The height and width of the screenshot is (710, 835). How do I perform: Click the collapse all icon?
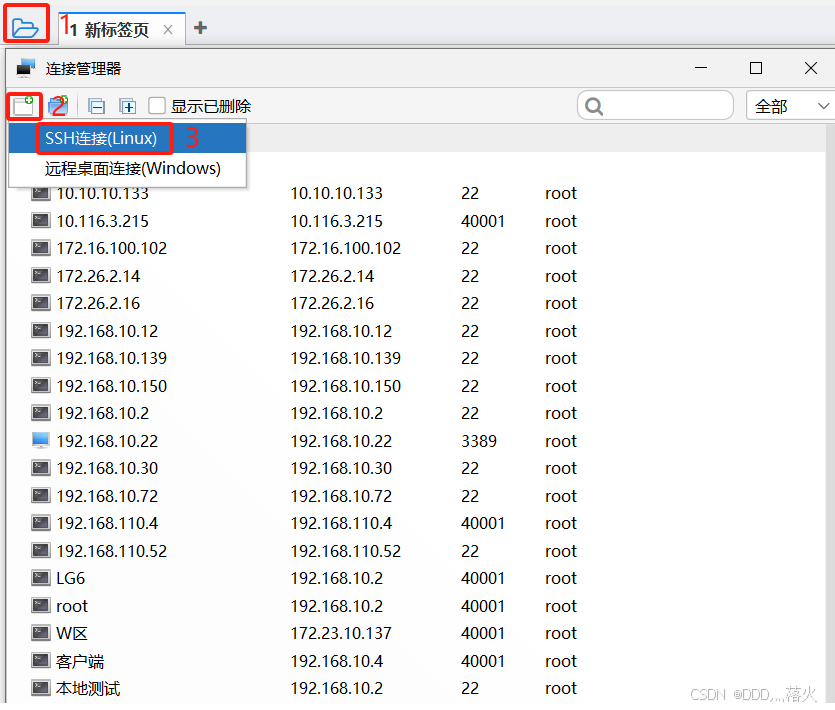96,106
